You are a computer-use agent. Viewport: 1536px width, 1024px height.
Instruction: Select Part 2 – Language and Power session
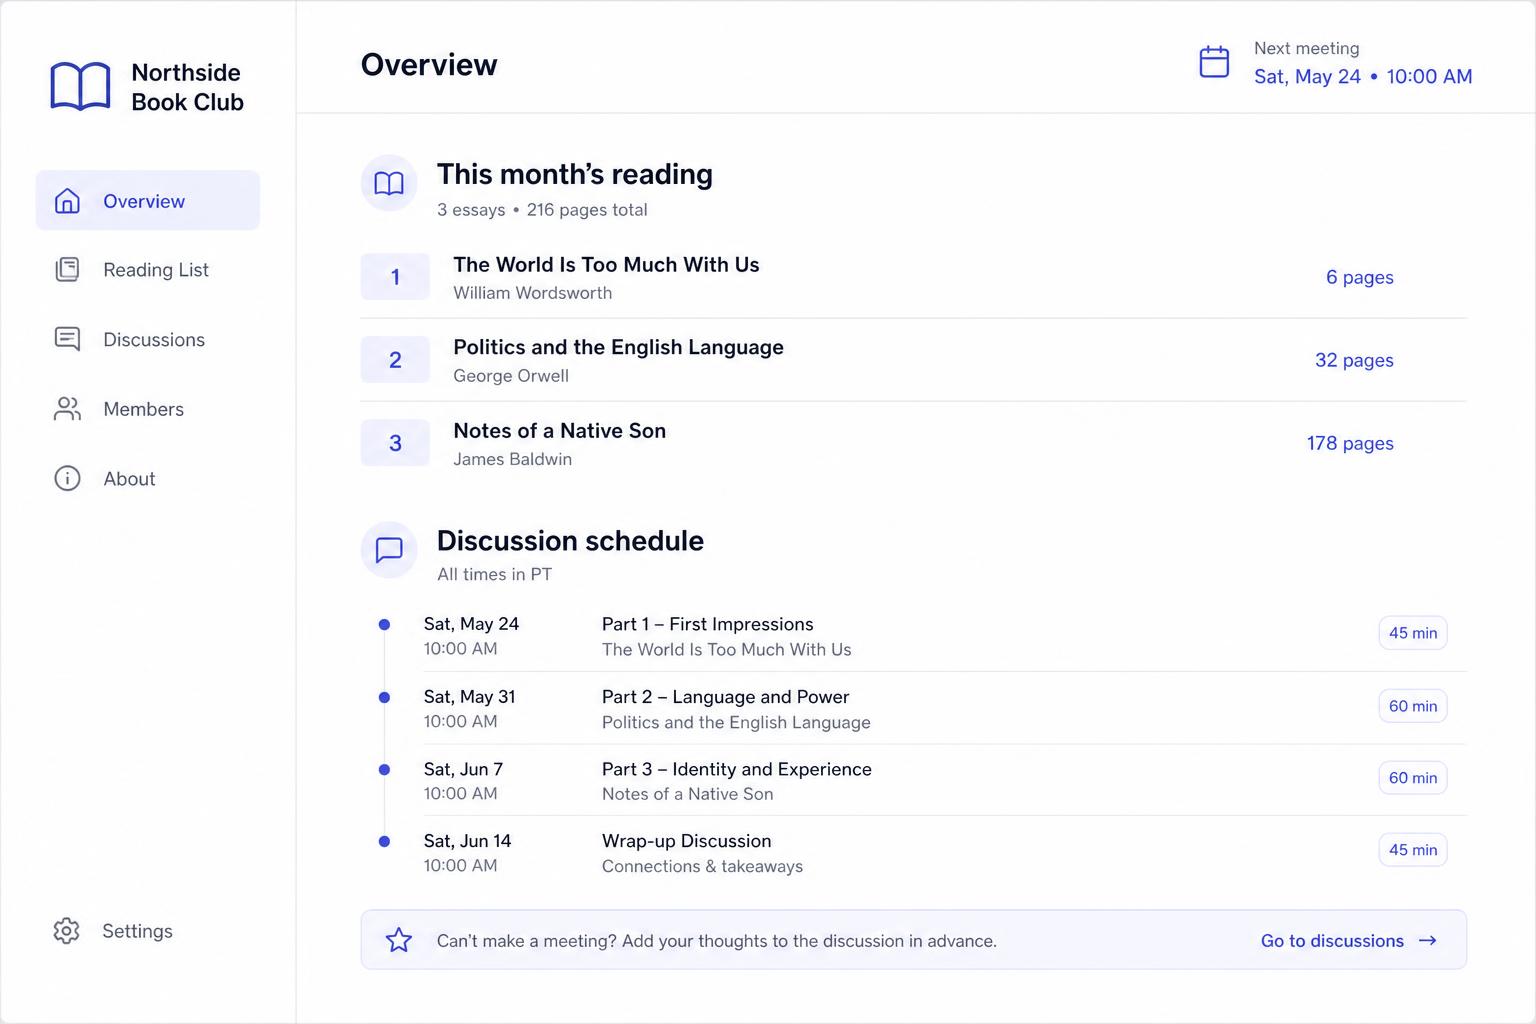click(725, 697)
